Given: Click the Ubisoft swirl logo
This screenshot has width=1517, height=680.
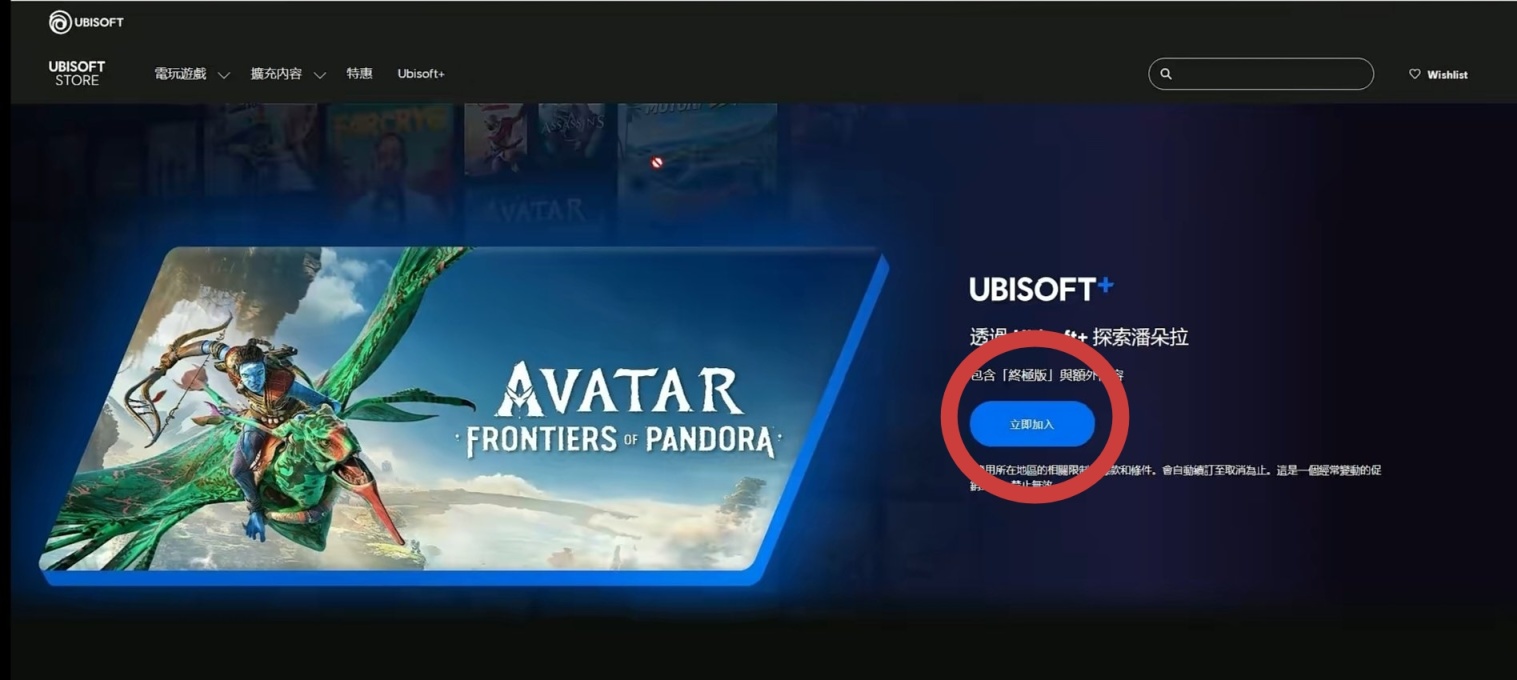Looking at the screenshot, I should [60, 22].
